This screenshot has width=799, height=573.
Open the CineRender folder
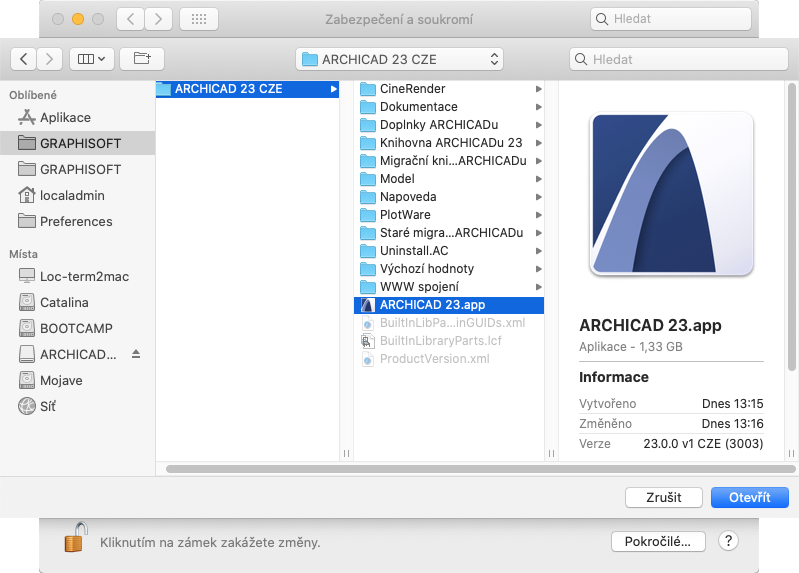tap(449, 89)
